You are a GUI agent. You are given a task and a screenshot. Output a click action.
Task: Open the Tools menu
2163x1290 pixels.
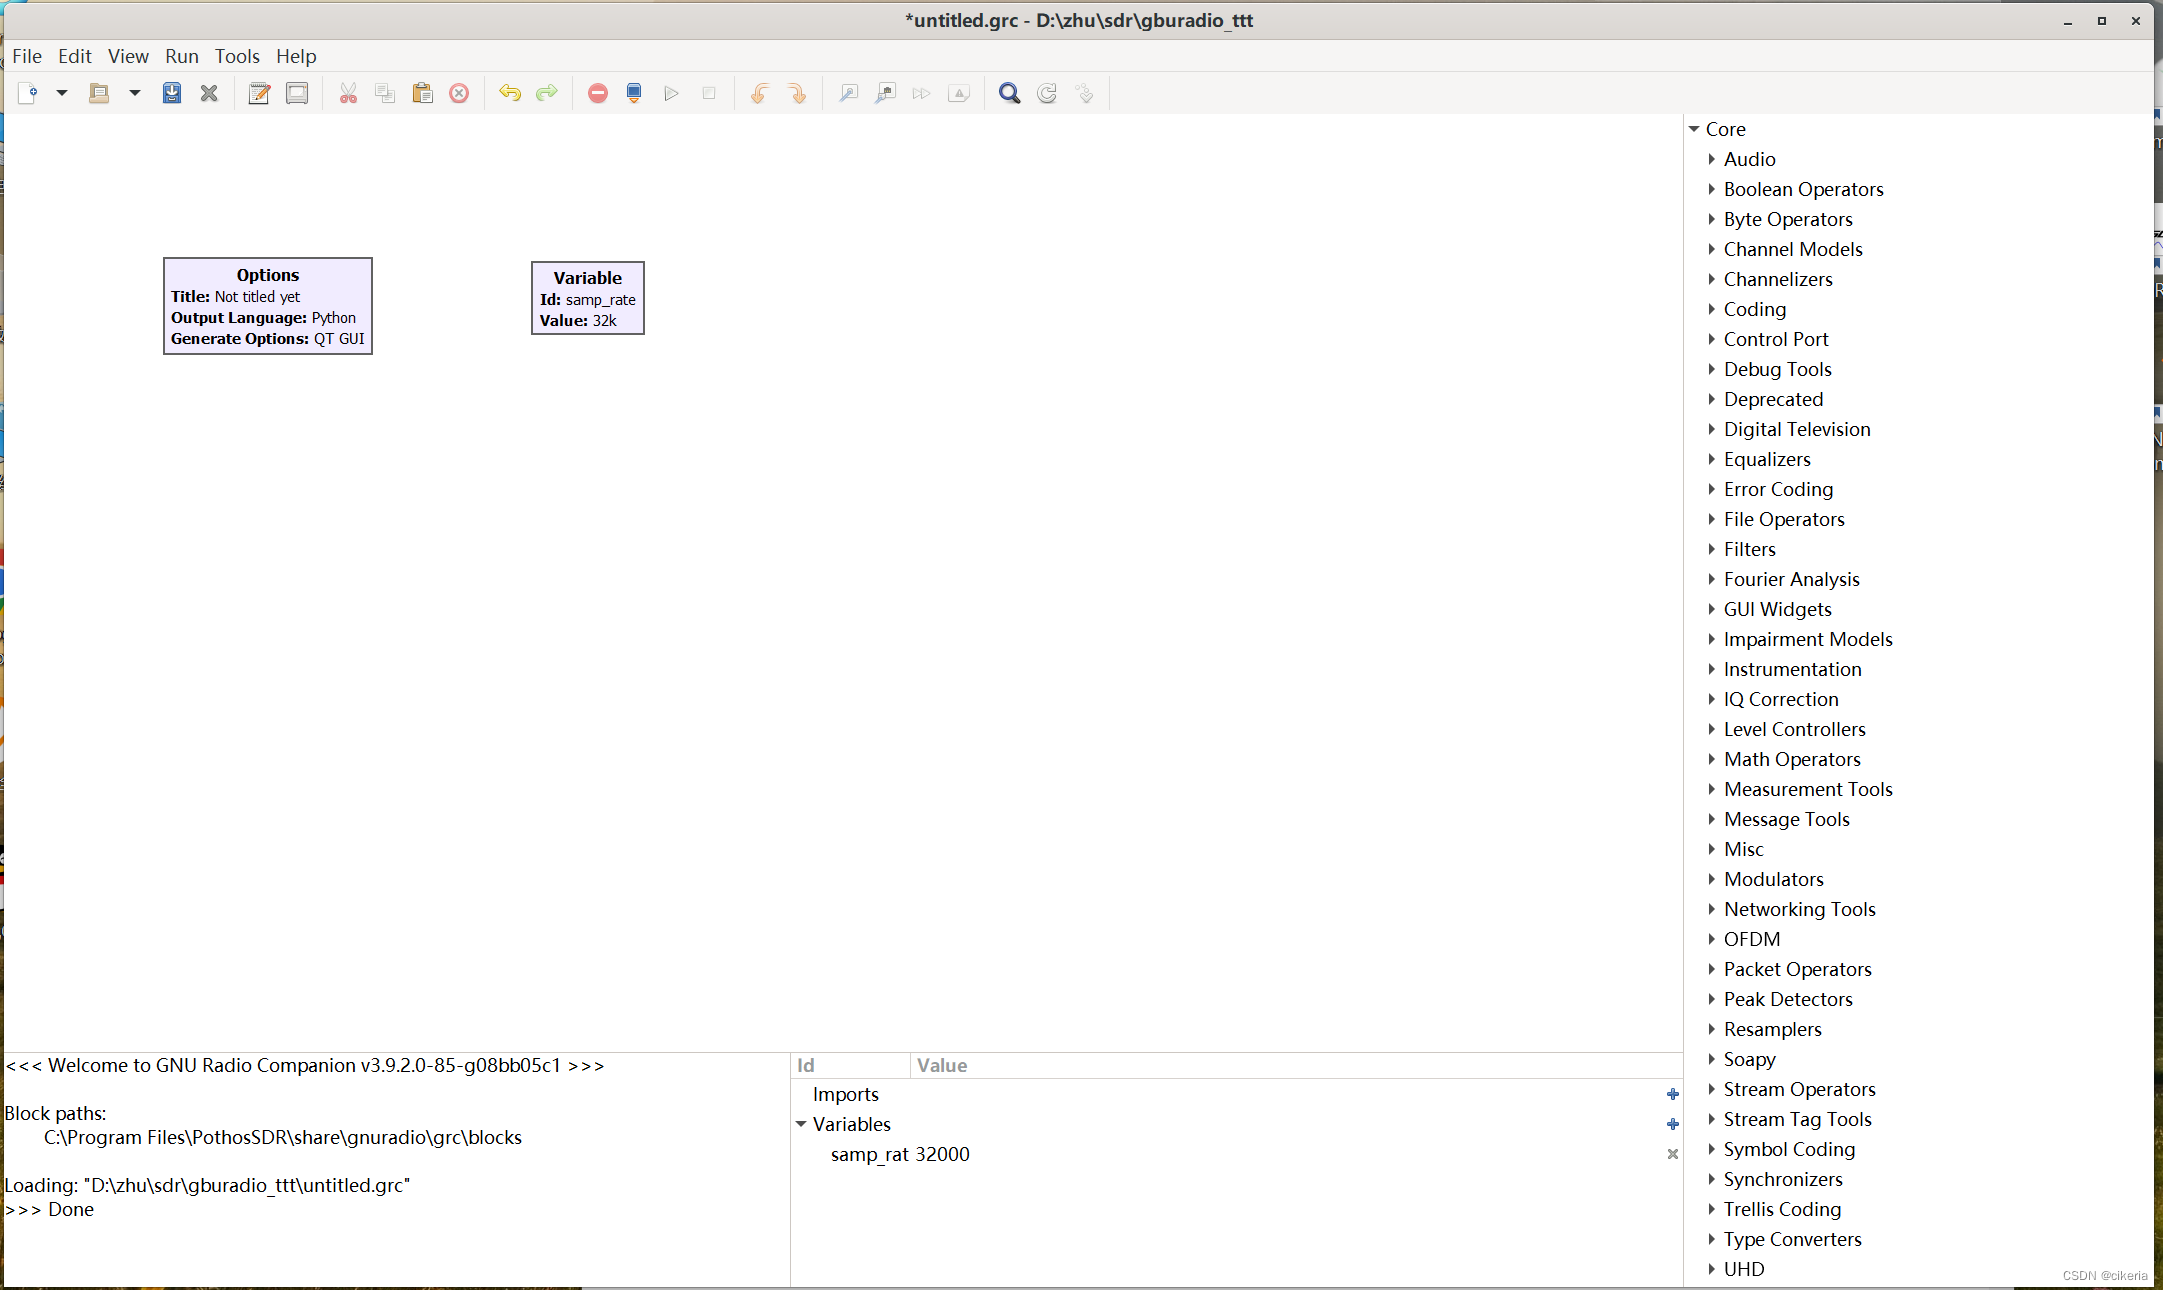(236, 56)
